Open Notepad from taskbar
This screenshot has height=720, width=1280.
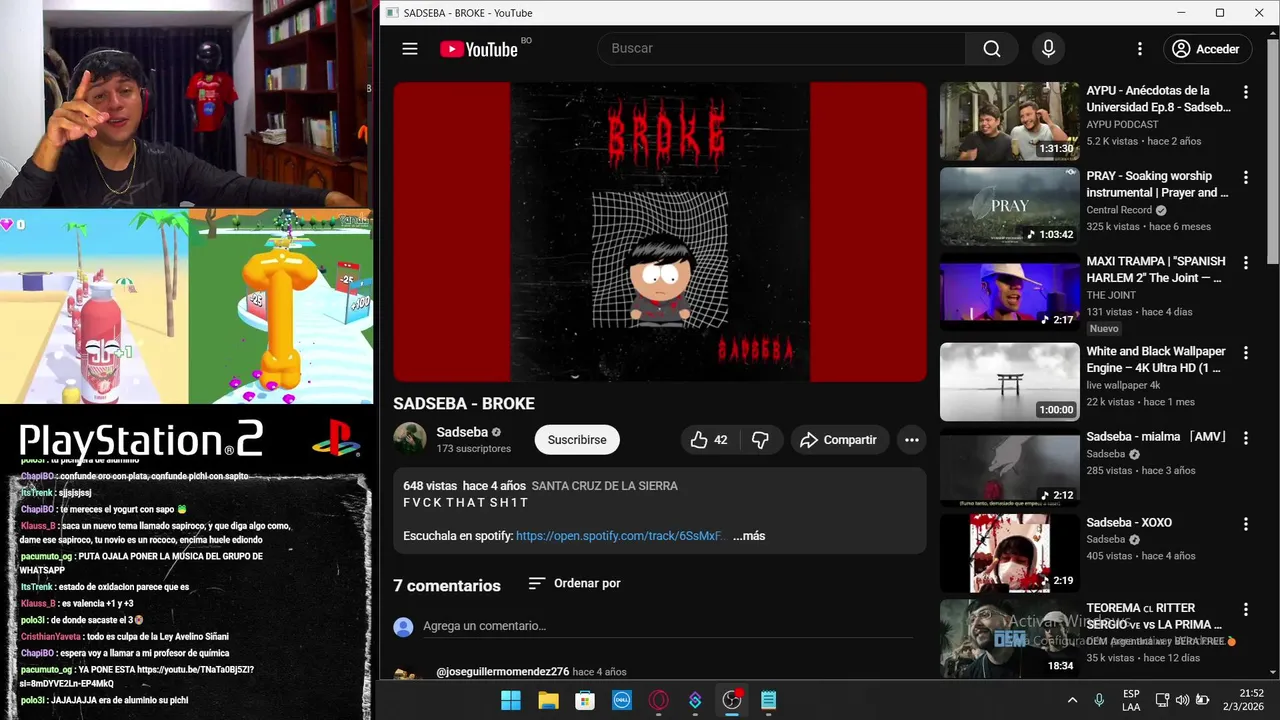coord(768,700)
